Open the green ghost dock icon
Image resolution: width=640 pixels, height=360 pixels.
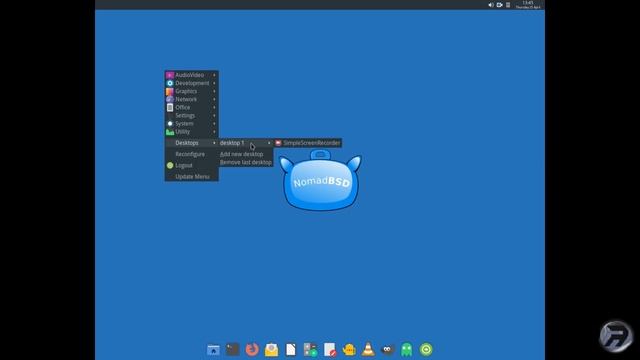[407, 349]
